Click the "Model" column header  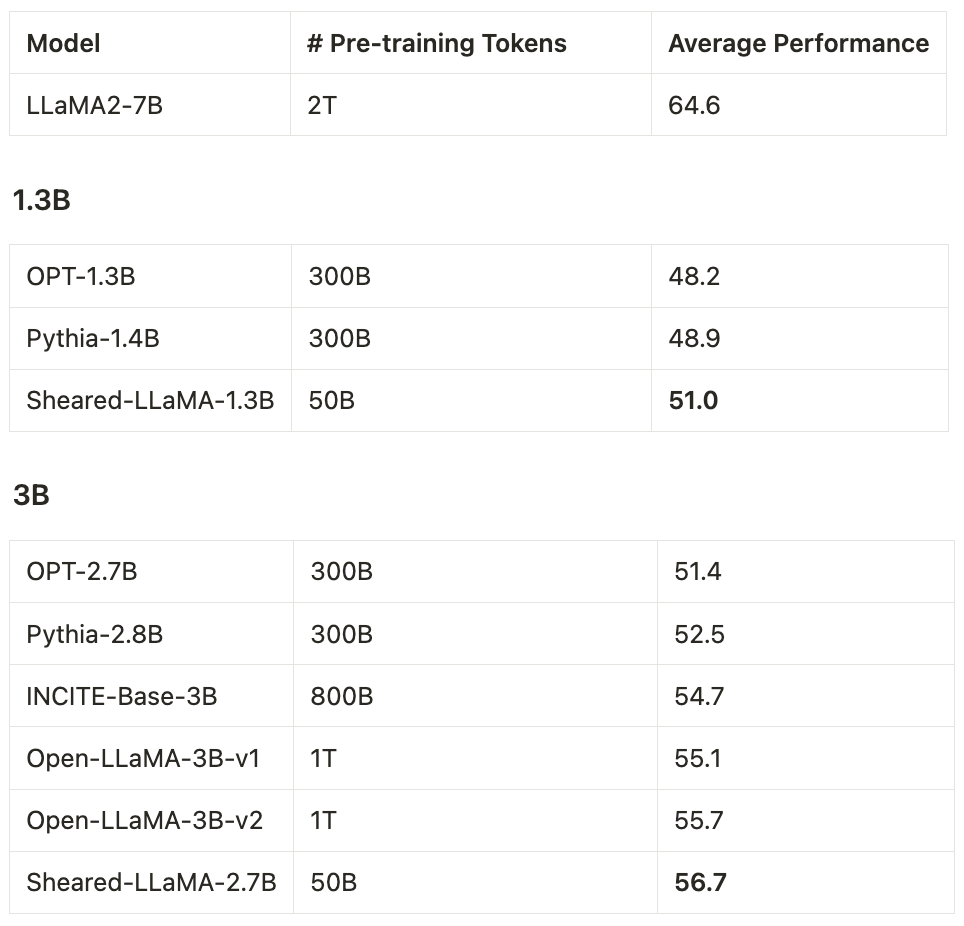[x=63, y=44]
